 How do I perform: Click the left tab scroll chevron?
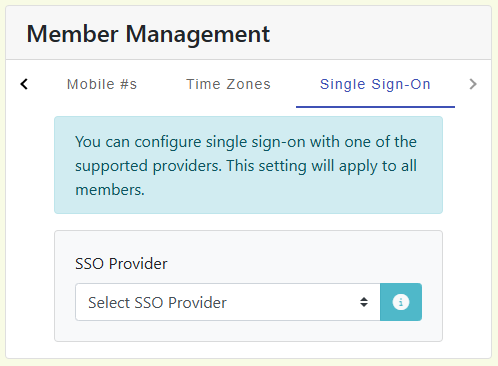point(24,84)
